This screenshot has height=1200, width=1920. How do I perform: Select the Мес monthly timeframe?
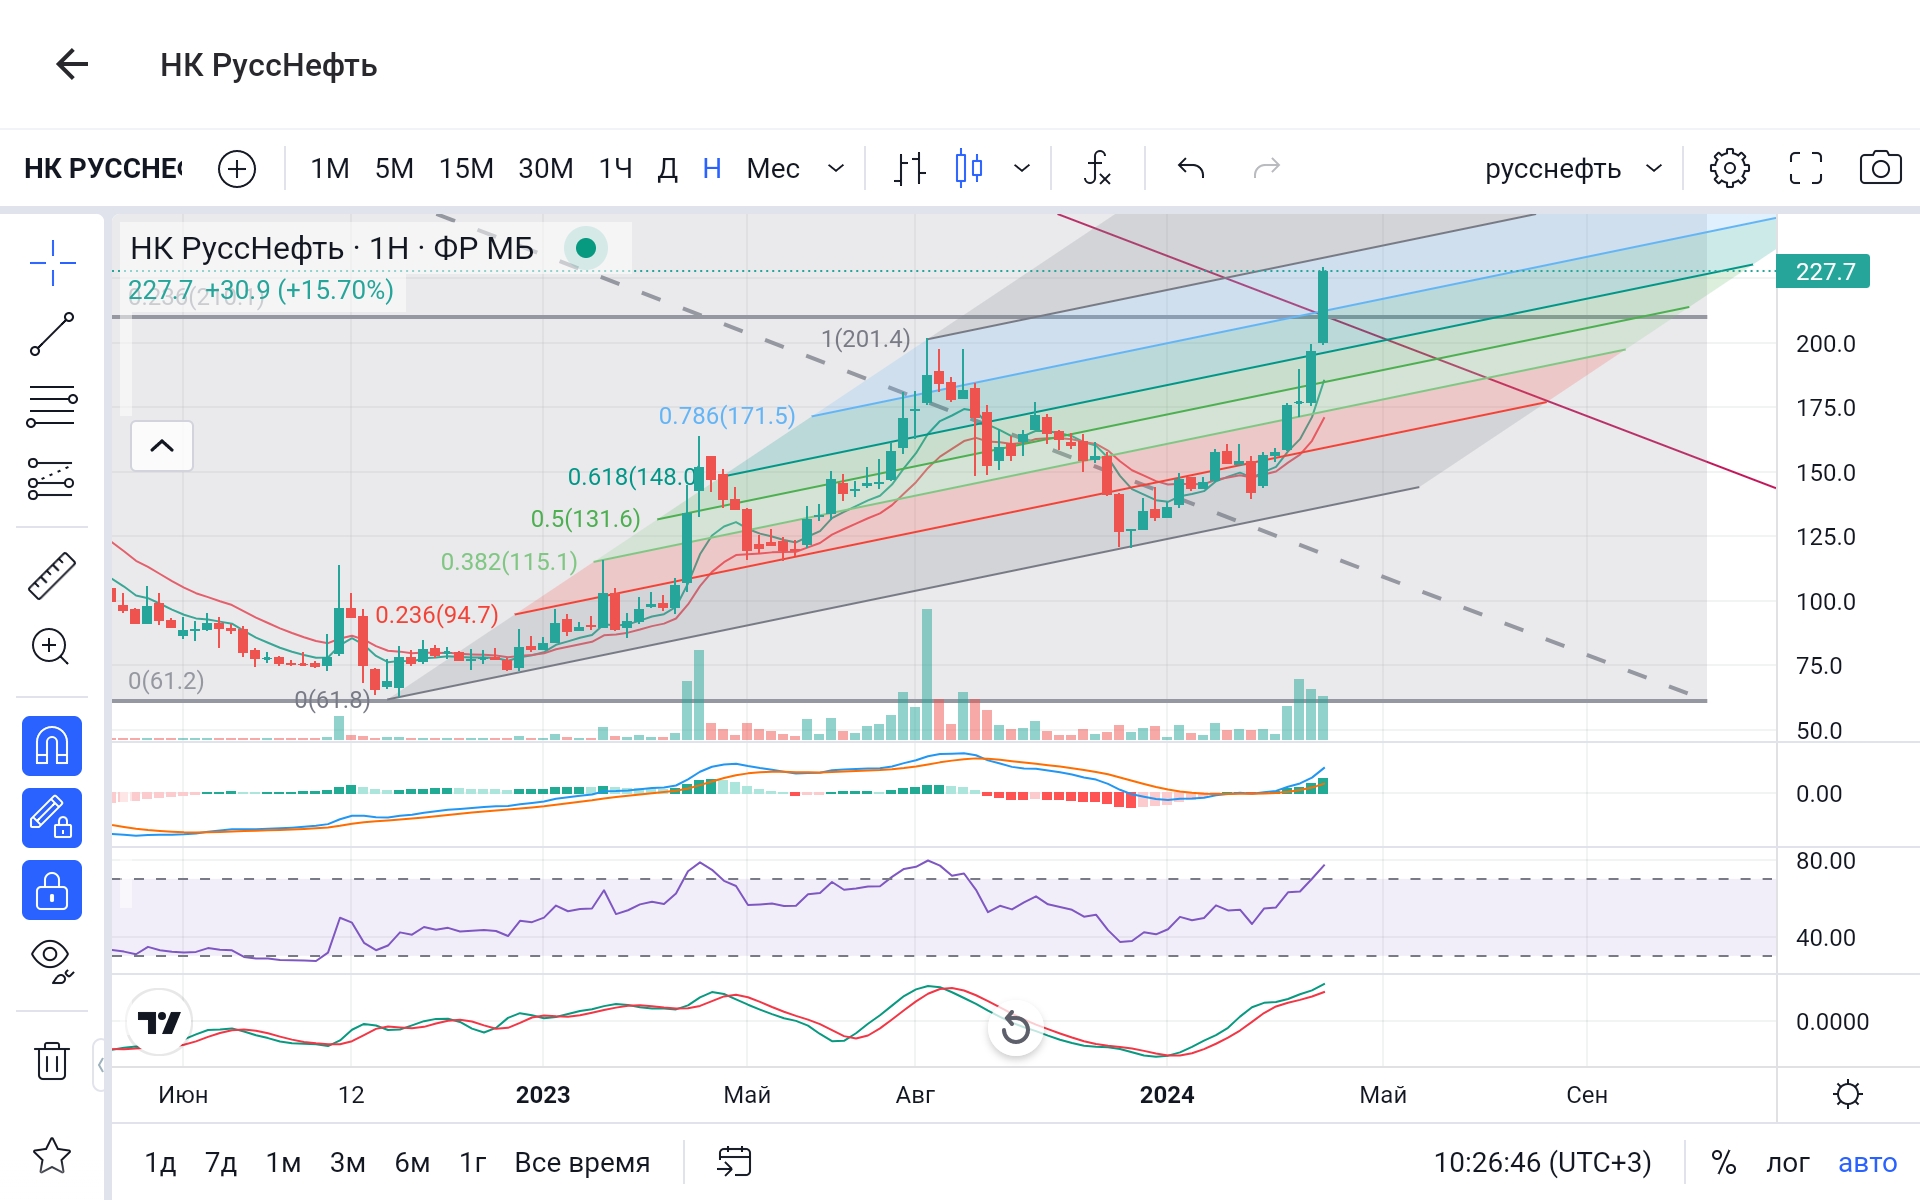pos(773,168)
